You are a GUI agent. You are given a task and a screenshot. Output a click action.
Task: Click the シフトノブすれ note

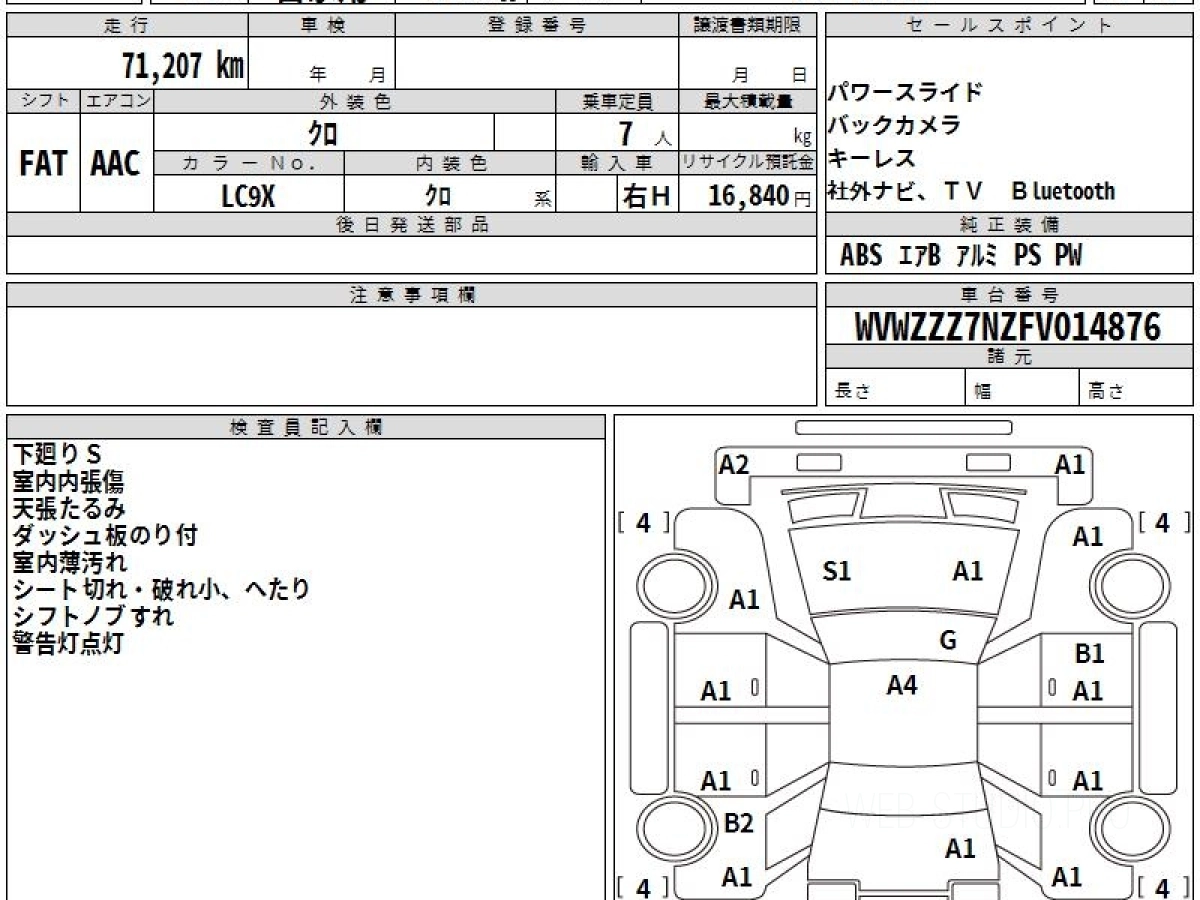pos(93,617)
